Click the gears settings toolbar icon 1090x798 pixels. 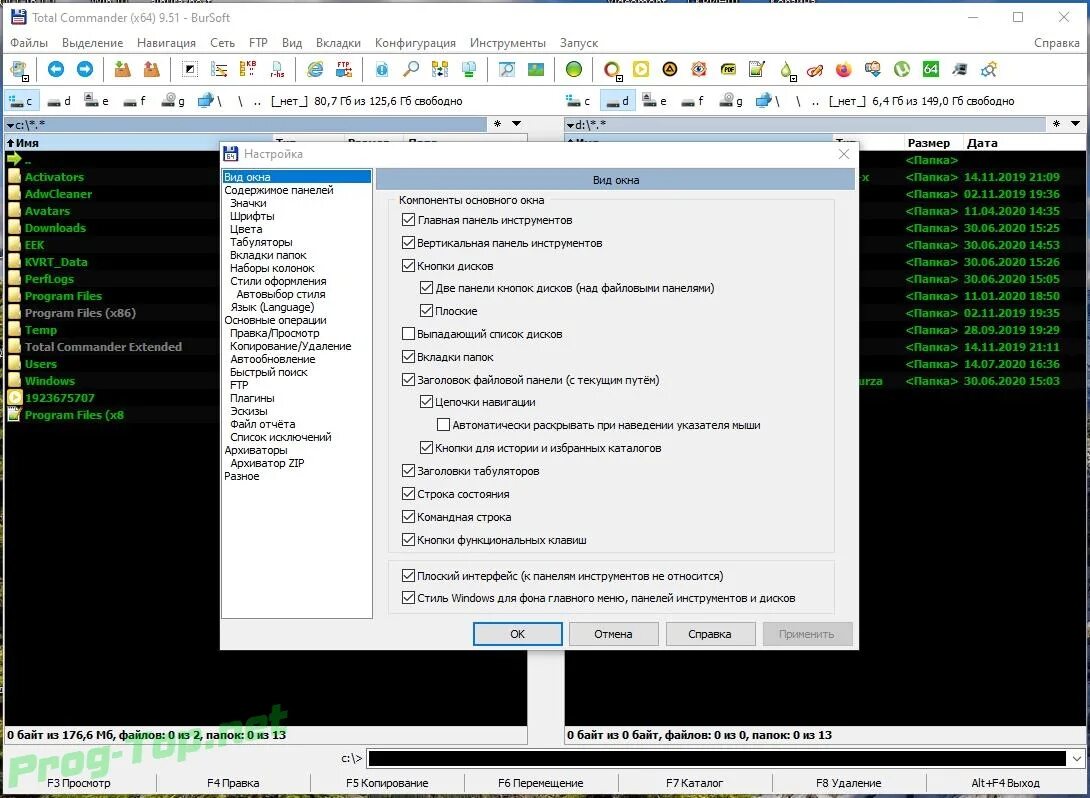click(x=989, y=69)
